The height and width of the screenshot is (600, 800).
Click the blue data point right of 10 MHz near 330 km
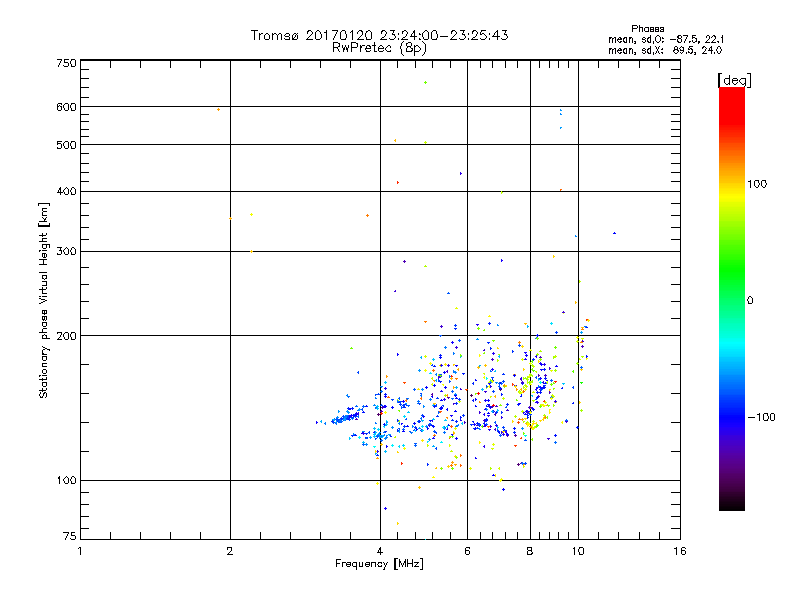614,233
